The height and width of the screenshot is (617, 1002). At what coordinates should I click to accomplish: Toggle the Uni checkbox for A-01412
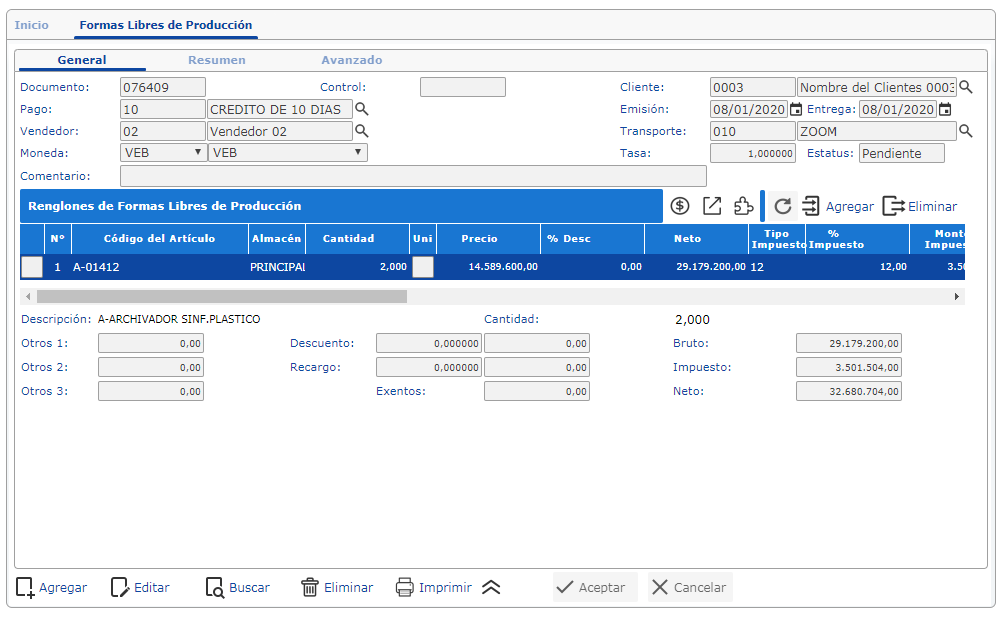point(423,267)
